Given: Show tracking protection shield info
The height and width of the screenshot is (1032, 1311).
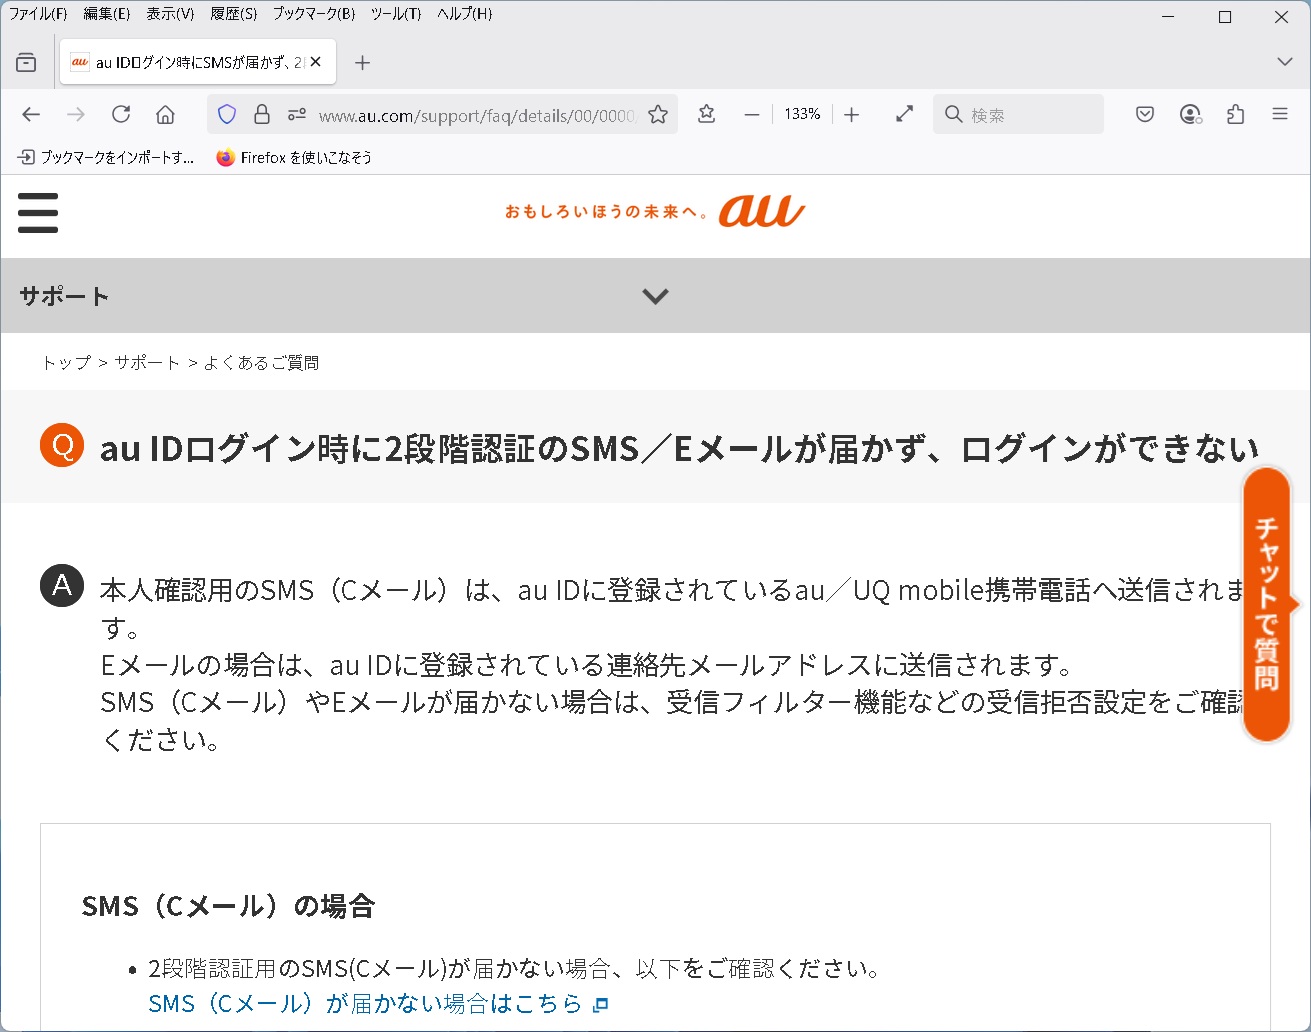Looking at the screenshot, I should [227, 115].
